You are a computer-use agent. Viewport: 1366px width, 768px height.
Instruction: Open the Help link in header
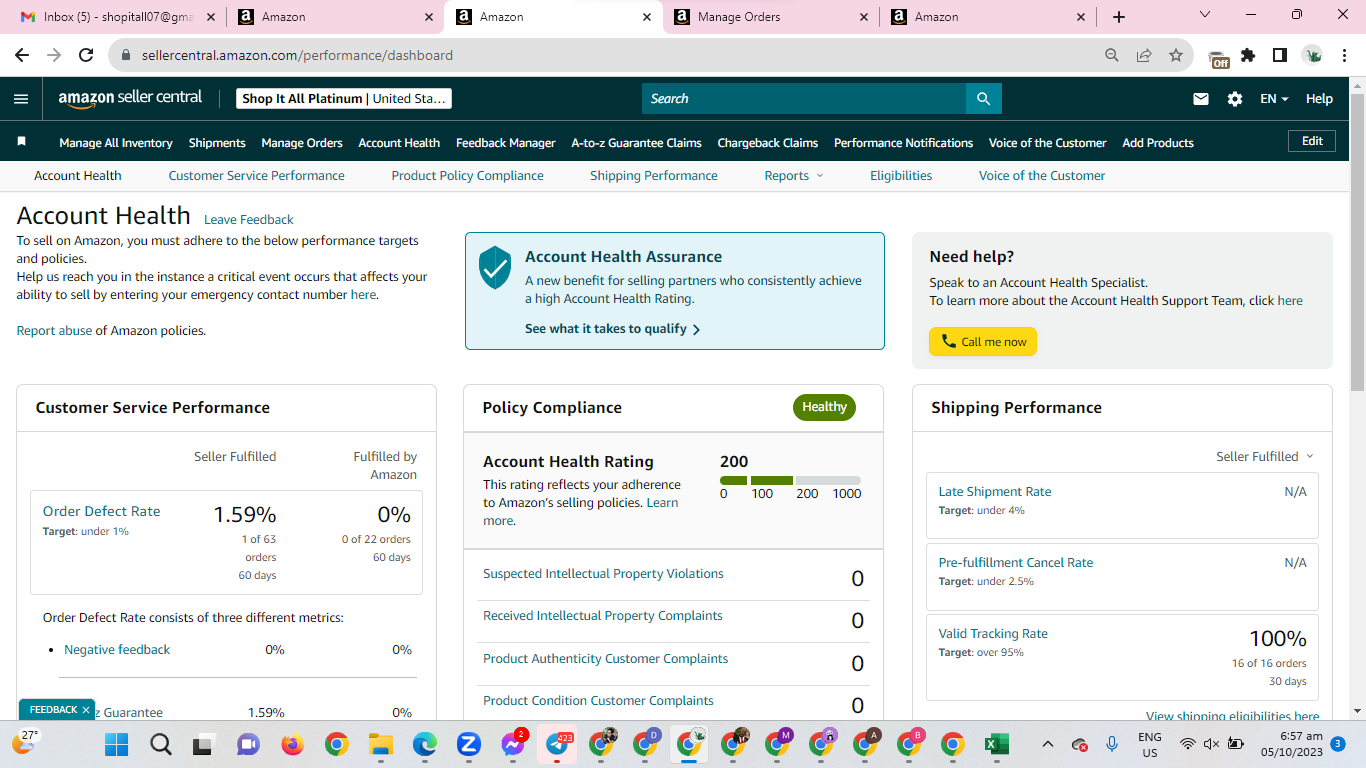(x=1319, y=99)
